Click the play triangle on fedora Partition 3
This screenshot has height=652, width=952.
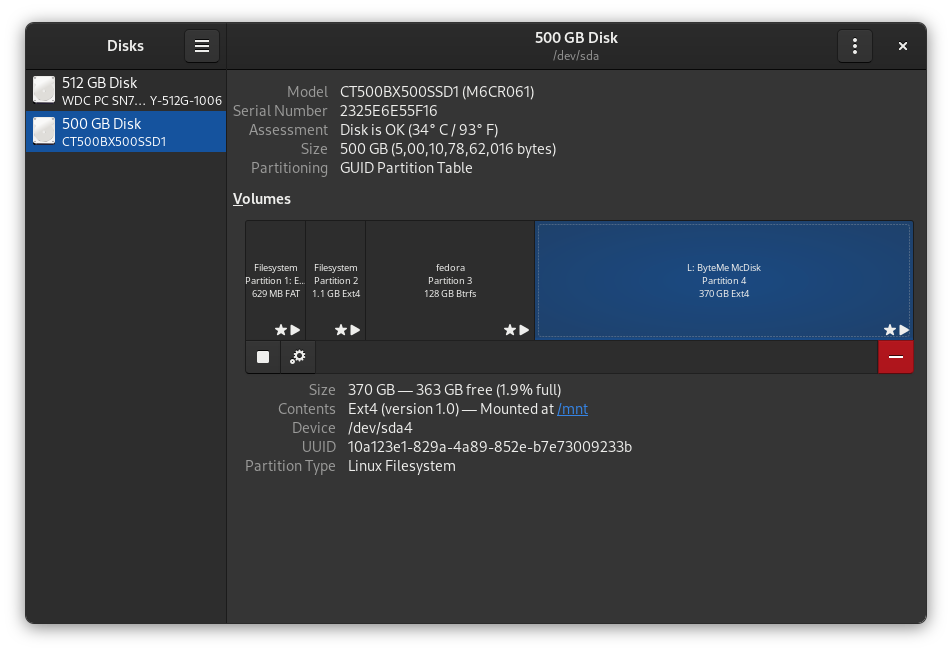coord(524,330)
